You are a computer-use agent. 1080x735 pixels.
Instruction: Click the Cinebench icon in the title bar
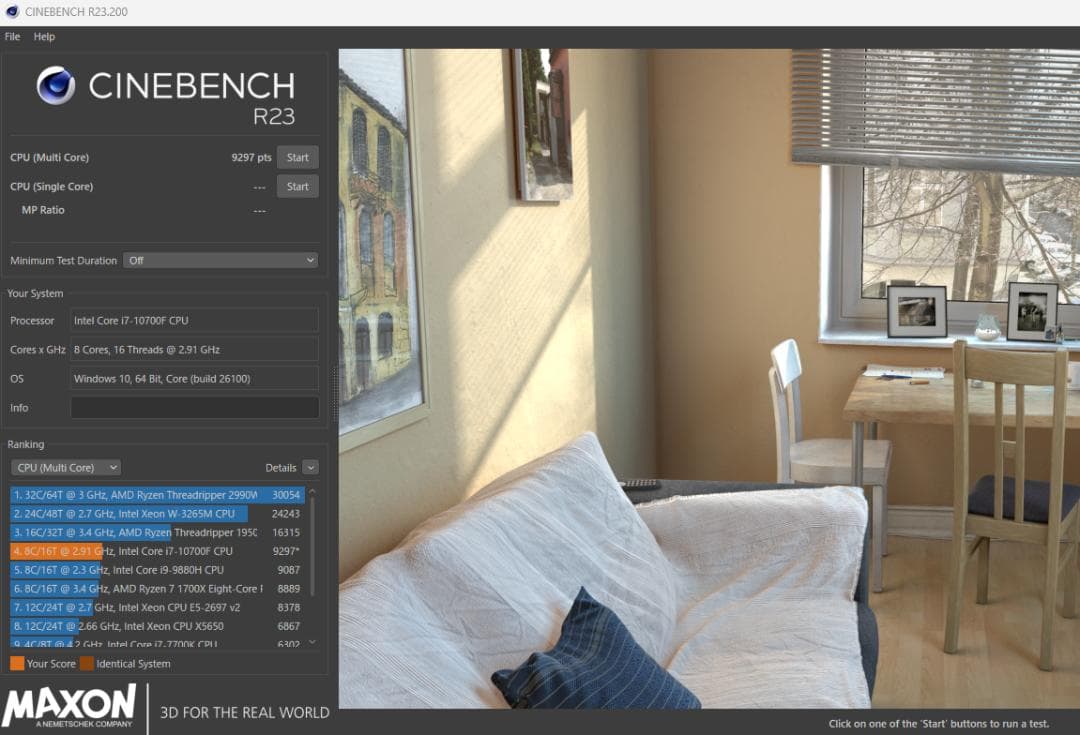tap(12, 12)
